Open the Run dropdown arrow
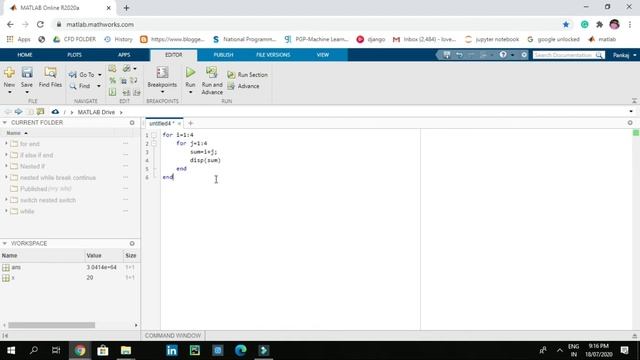Viewport: 640px width, 360px height. tap(190, 92)
